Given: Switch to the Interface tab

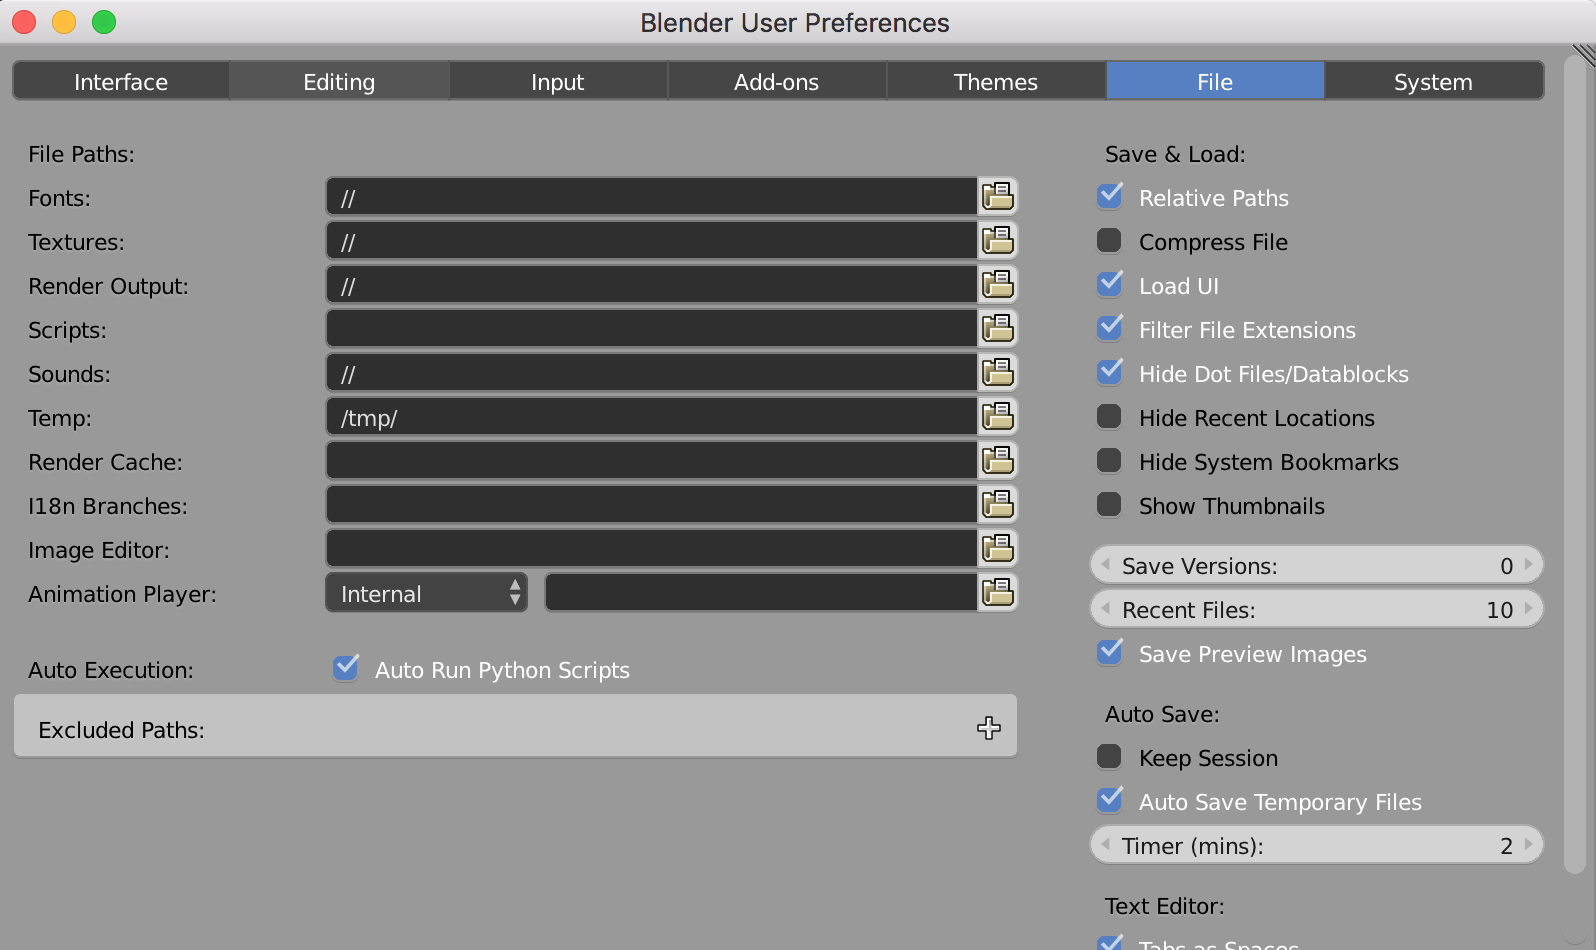Looking at the screenshot, I should [x=121, y=81].
